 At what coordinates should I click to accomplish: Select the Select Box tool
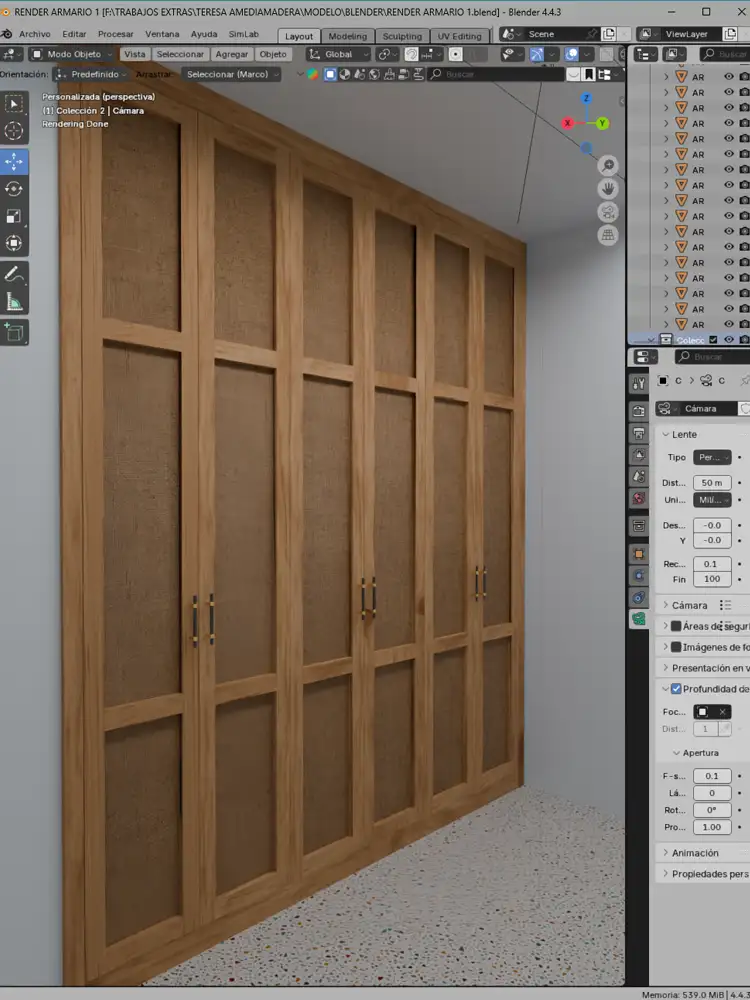(x=13, y=103)
